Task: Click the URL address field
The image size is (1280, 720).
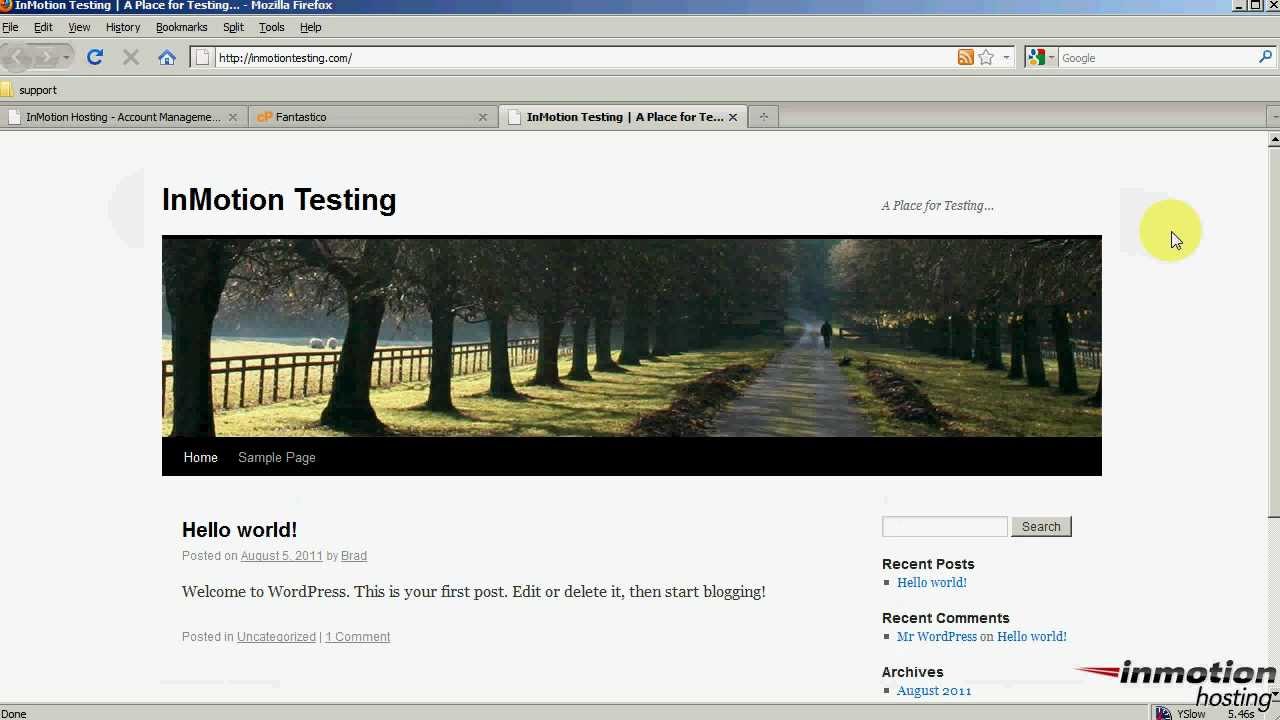Action: [585, 58]
